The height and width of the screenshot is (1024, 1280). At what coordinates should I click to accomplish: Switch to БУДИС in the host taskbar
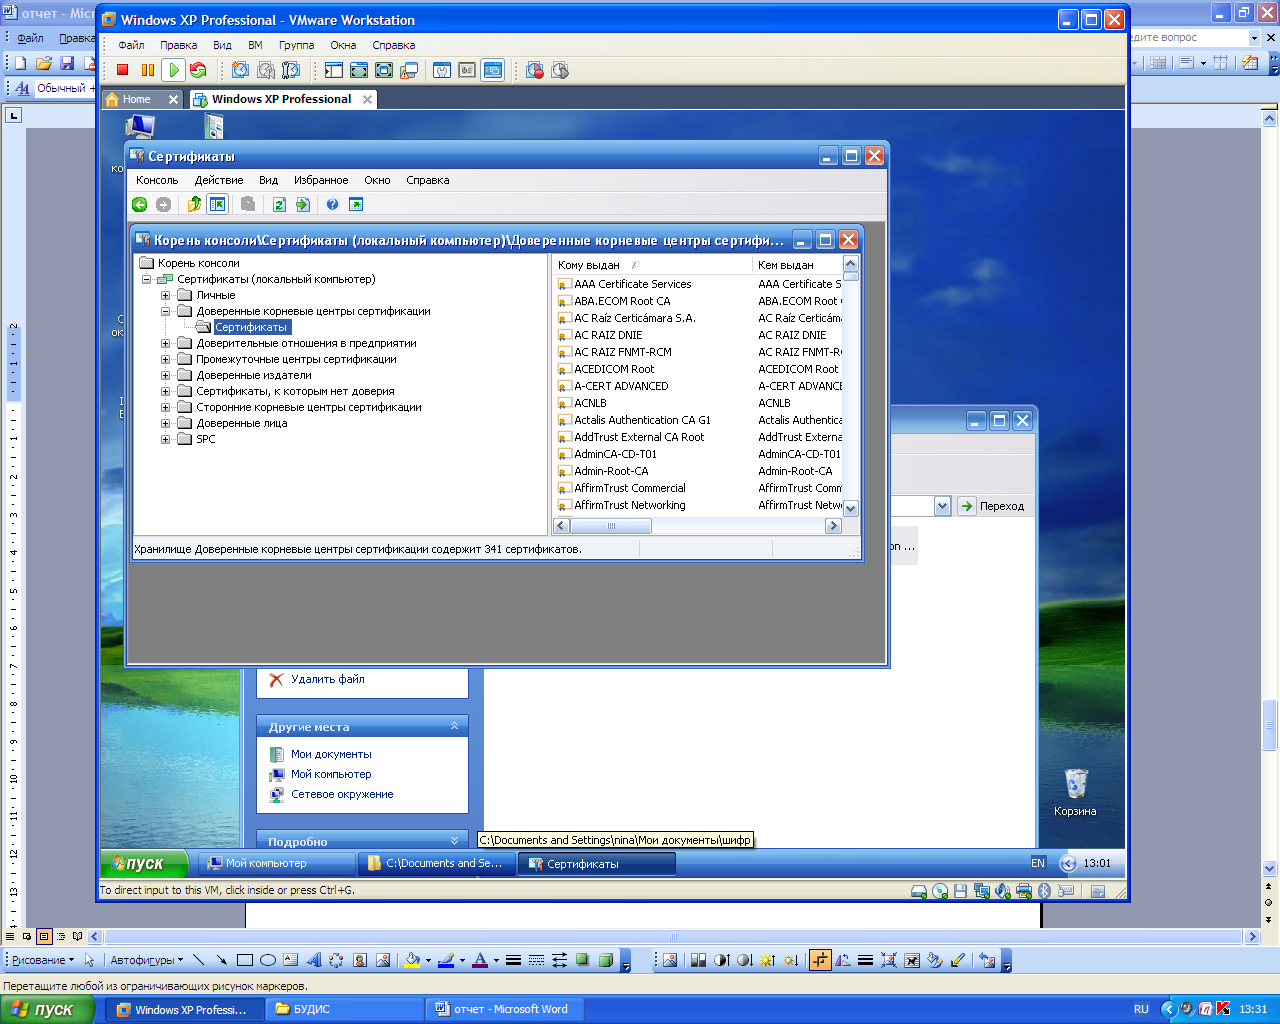tap(347, 1009)
